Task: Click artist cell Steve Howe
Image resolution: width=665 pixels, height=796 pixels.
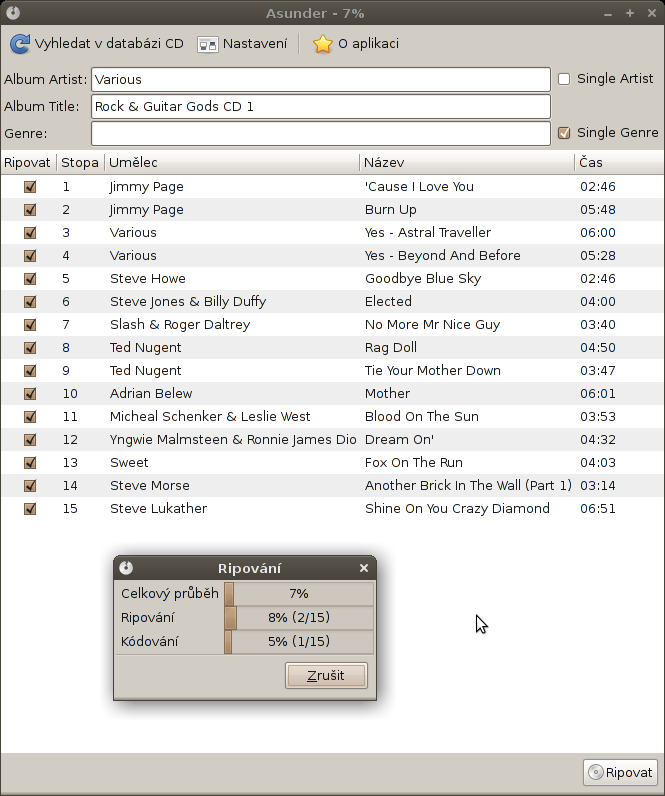Action: pyautogui.click(x=147, y=279)
